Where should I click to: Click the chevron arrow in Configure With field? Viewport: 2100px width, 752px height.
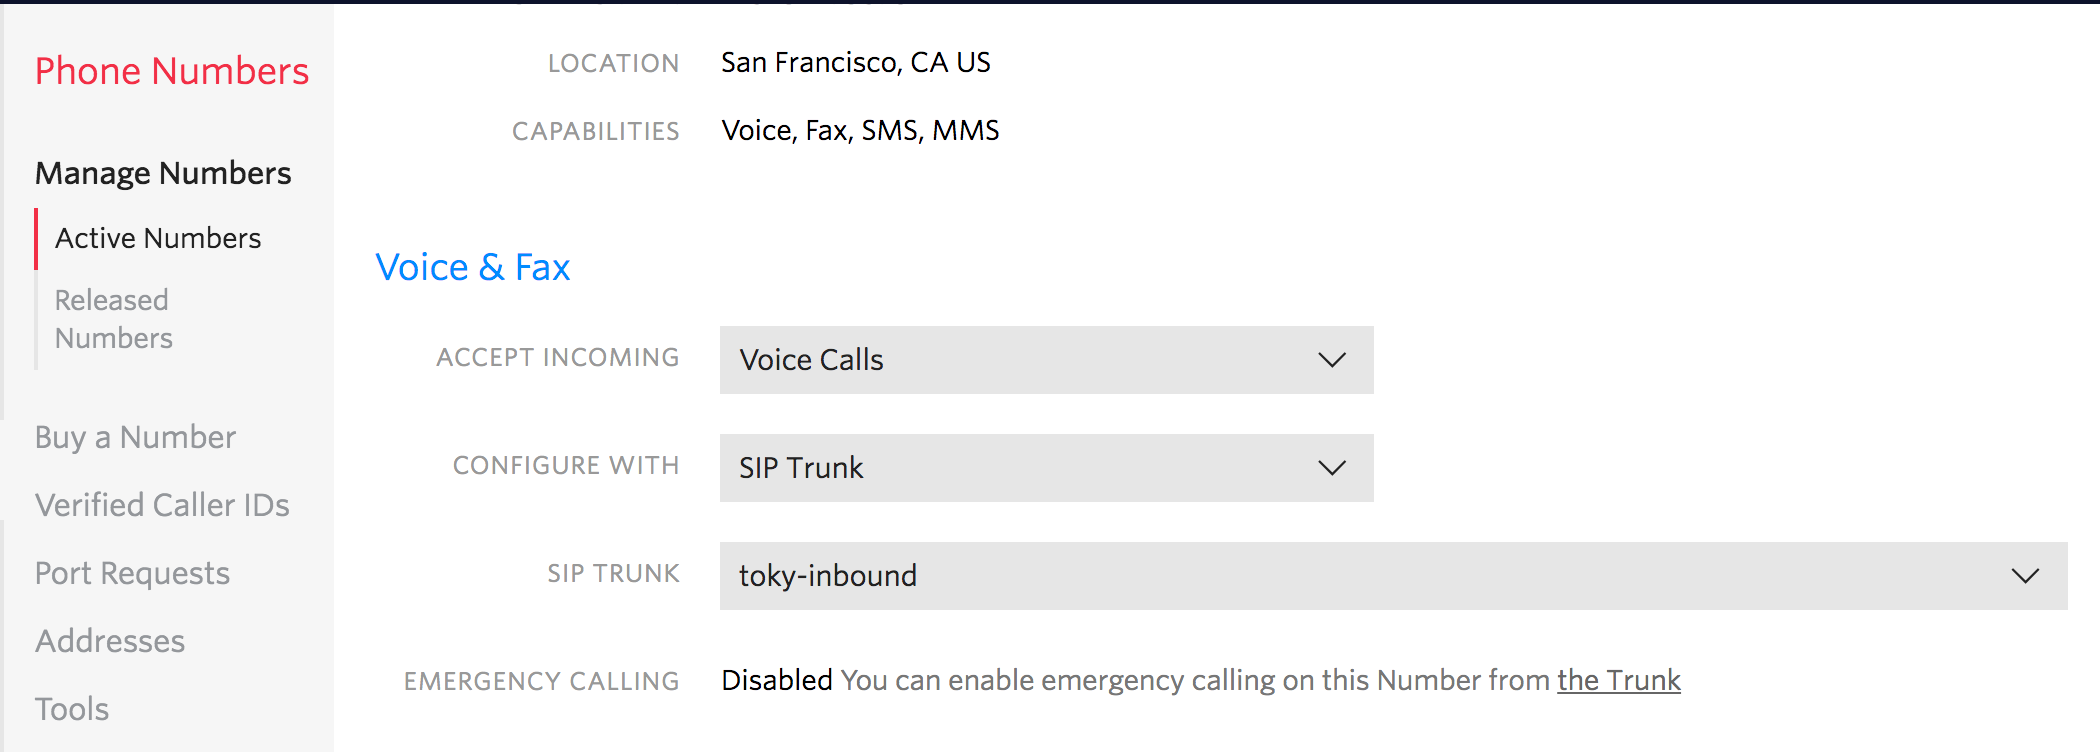click(1332, 468)
